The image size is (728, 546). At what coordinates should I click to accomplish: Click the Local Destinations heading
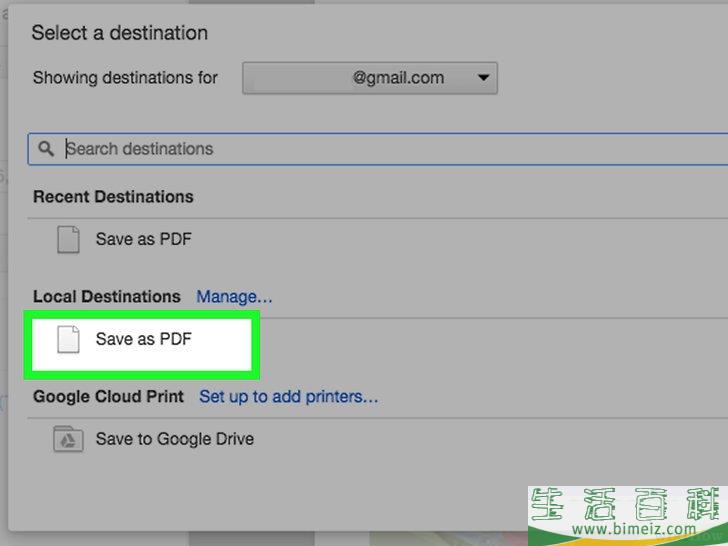[107, 297]
